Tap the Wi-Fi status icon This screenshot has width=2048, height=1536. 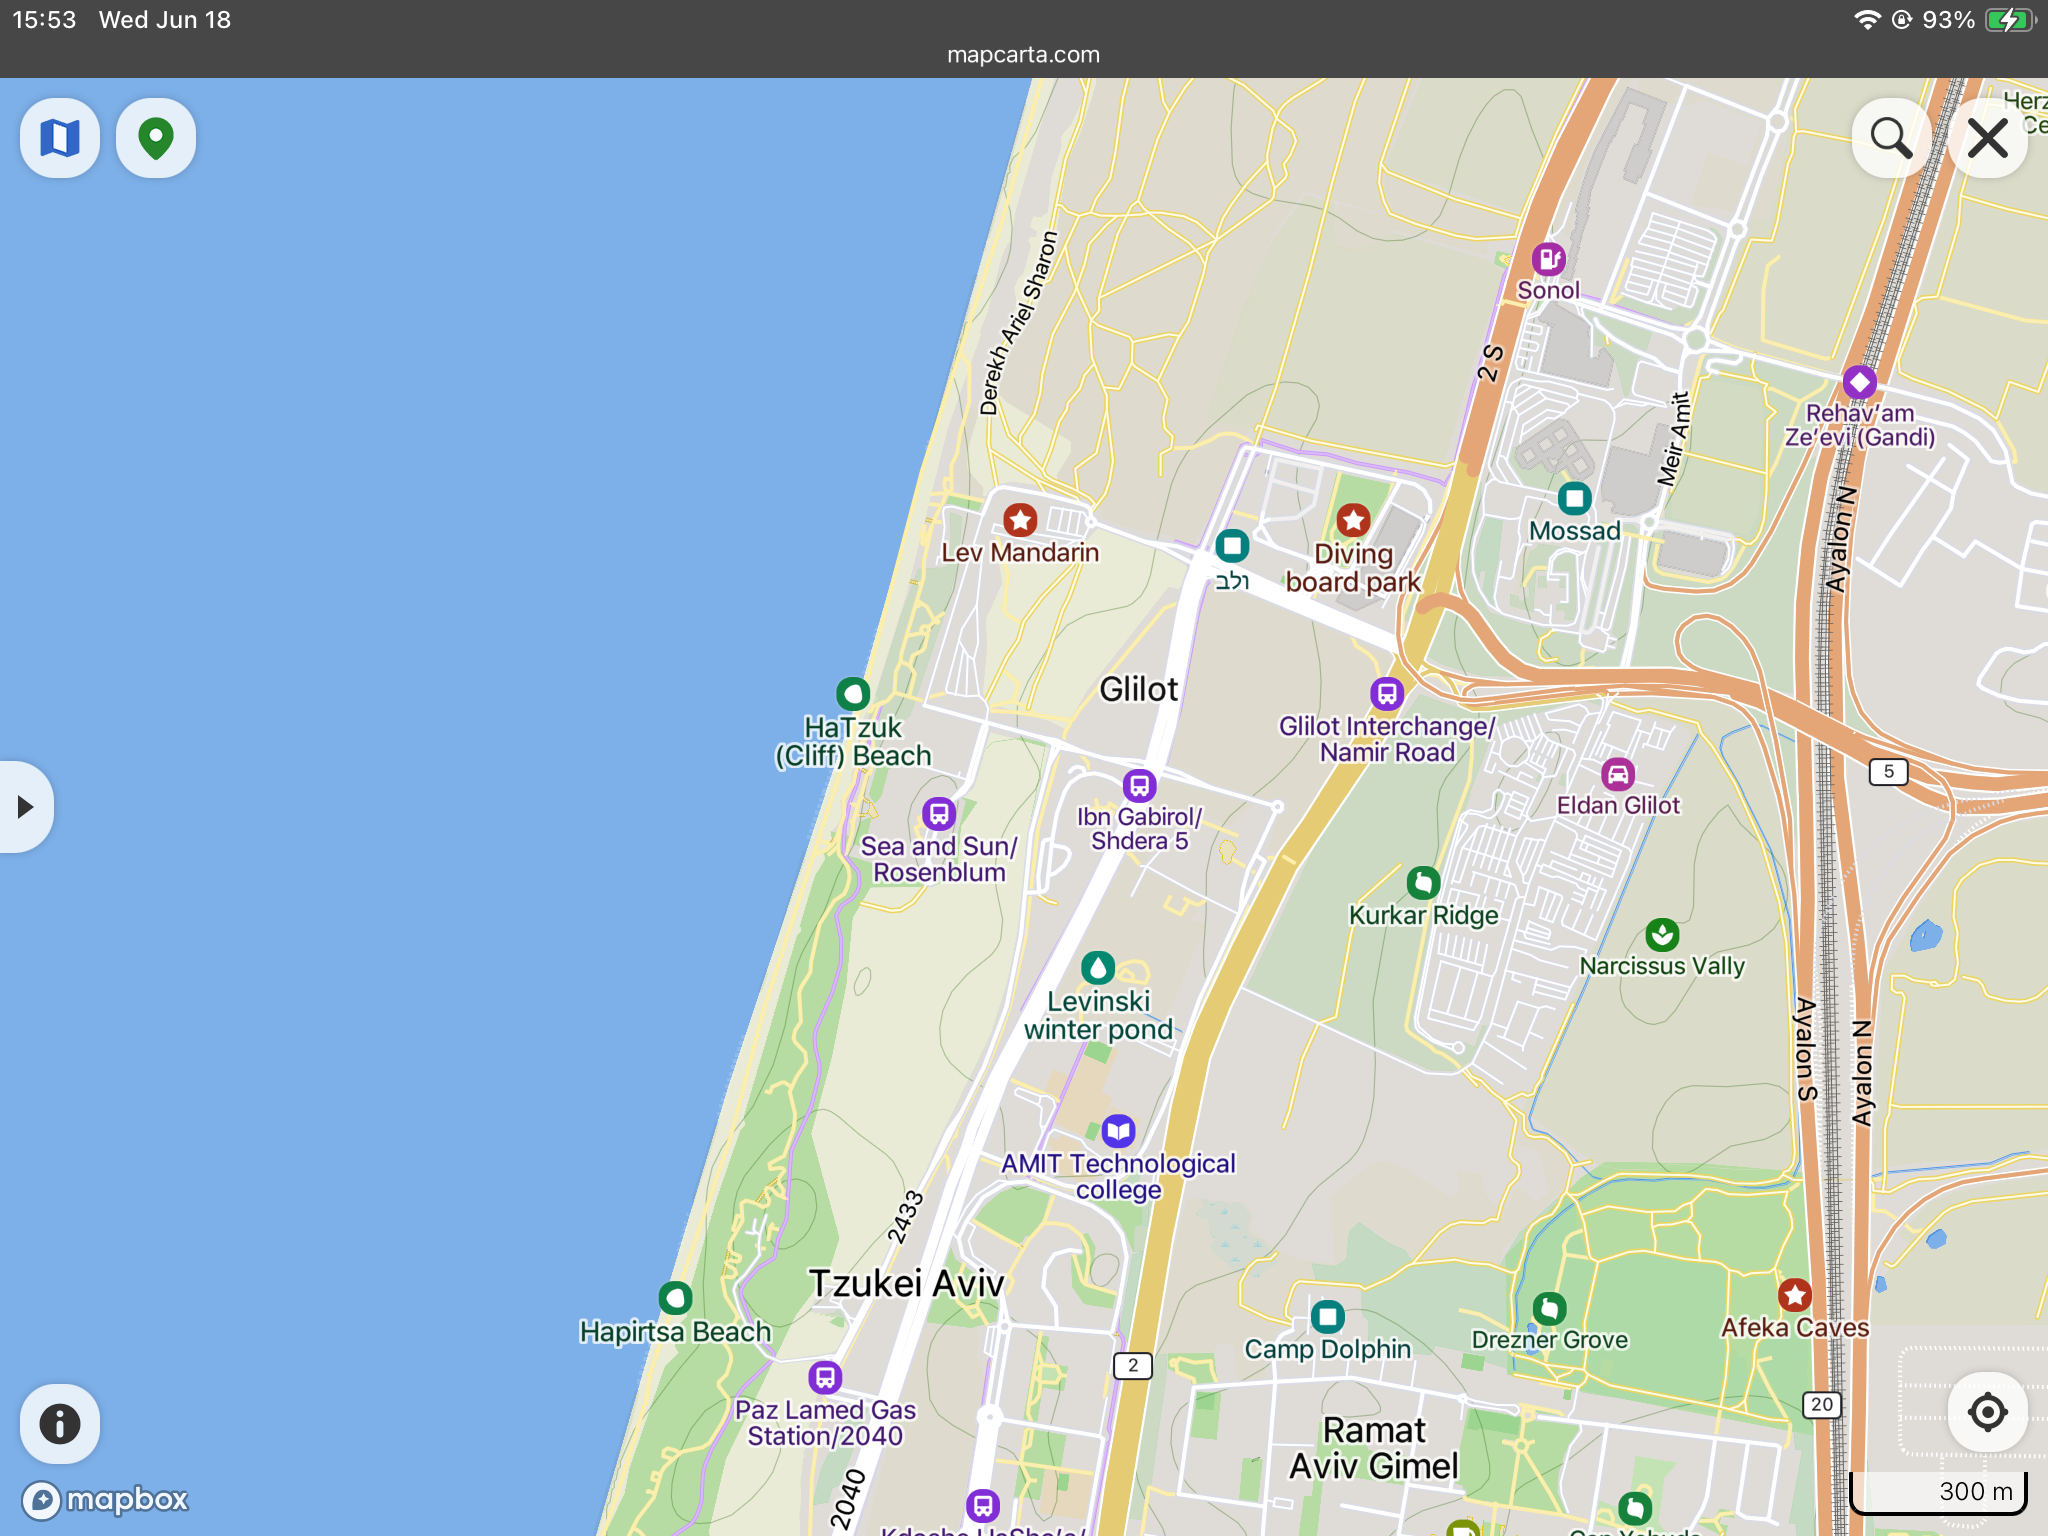coord(1866,20)
